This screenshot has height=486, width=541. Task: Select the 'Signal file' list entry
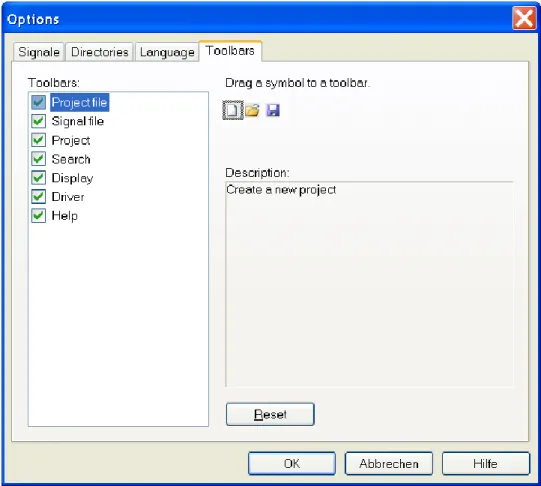coord(78,121)
